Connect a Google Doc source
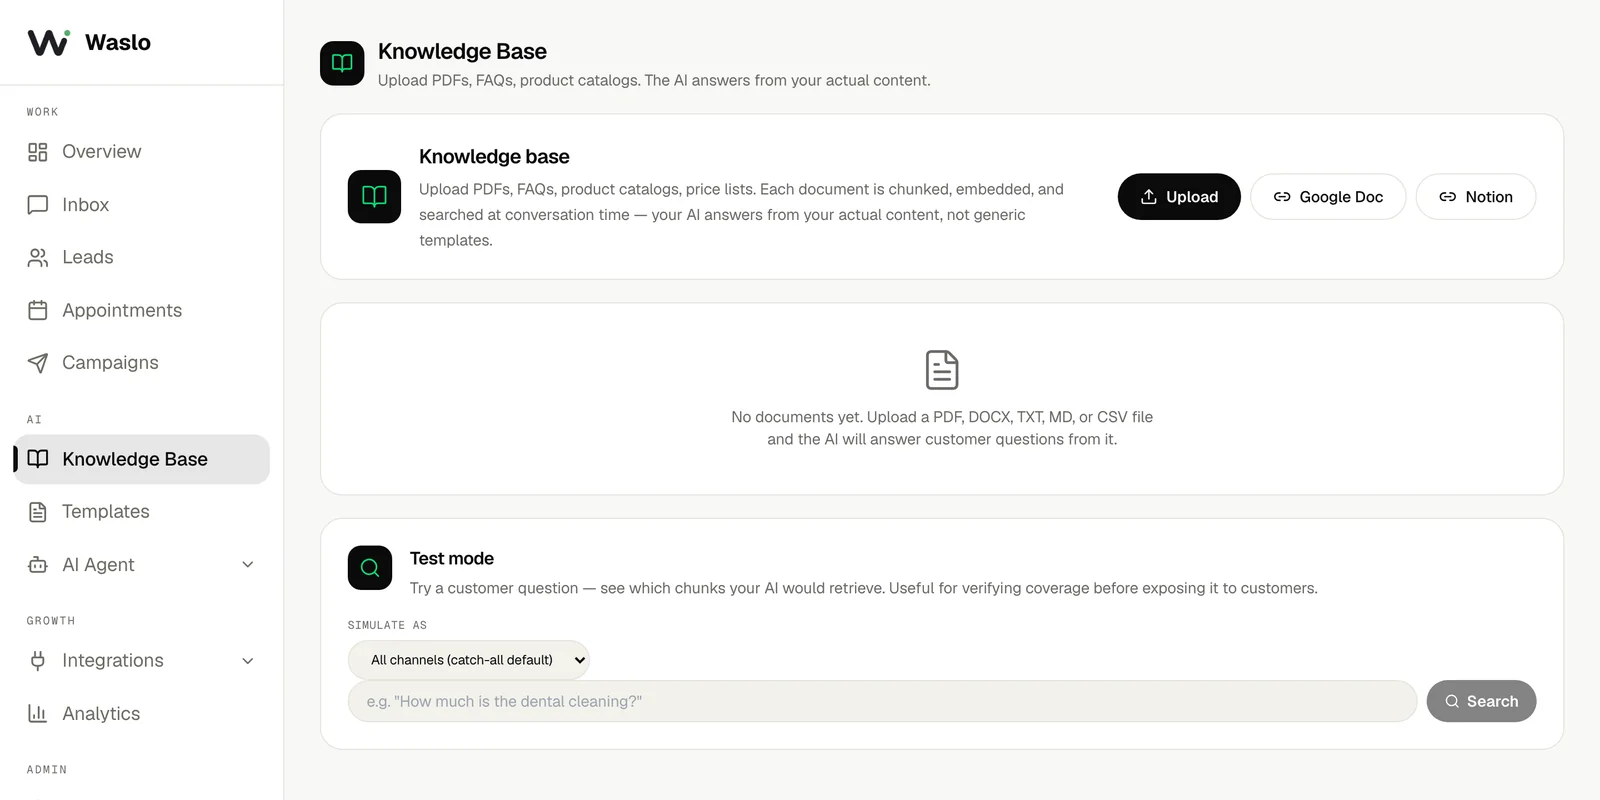The image size is (1600, 800). 1328,197
